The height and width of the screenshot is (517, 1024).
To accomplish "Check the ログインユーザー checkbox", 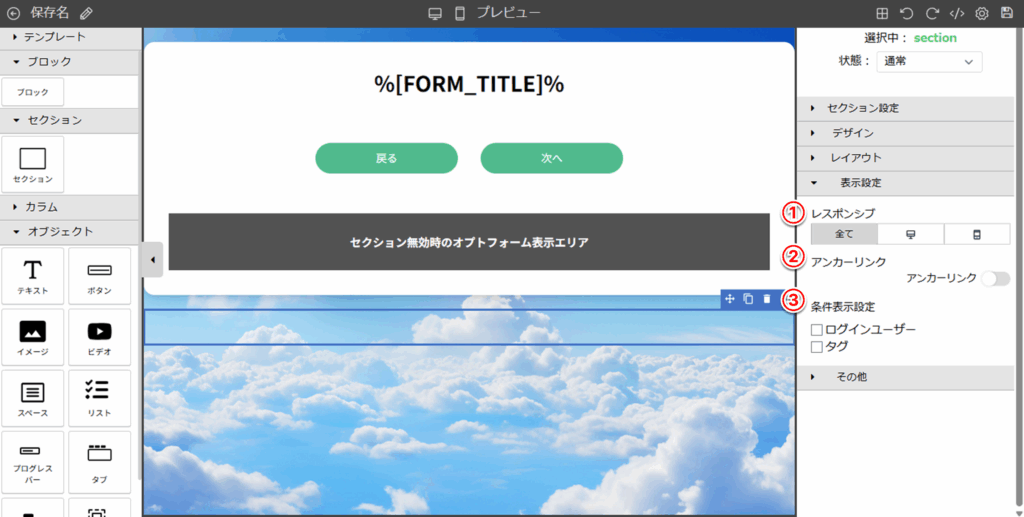I will tap(817, 329).
